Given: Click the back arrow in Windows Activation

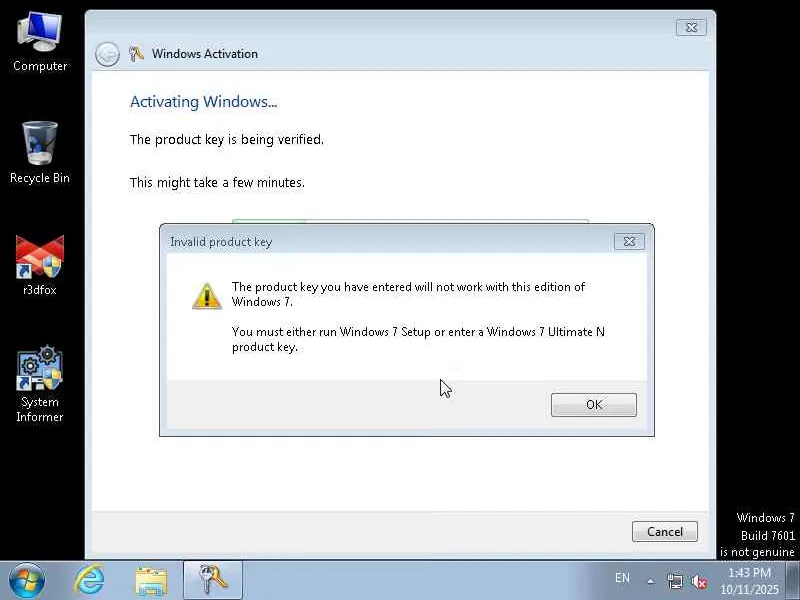Looking at the screenshot, I should tap(107, 54).
